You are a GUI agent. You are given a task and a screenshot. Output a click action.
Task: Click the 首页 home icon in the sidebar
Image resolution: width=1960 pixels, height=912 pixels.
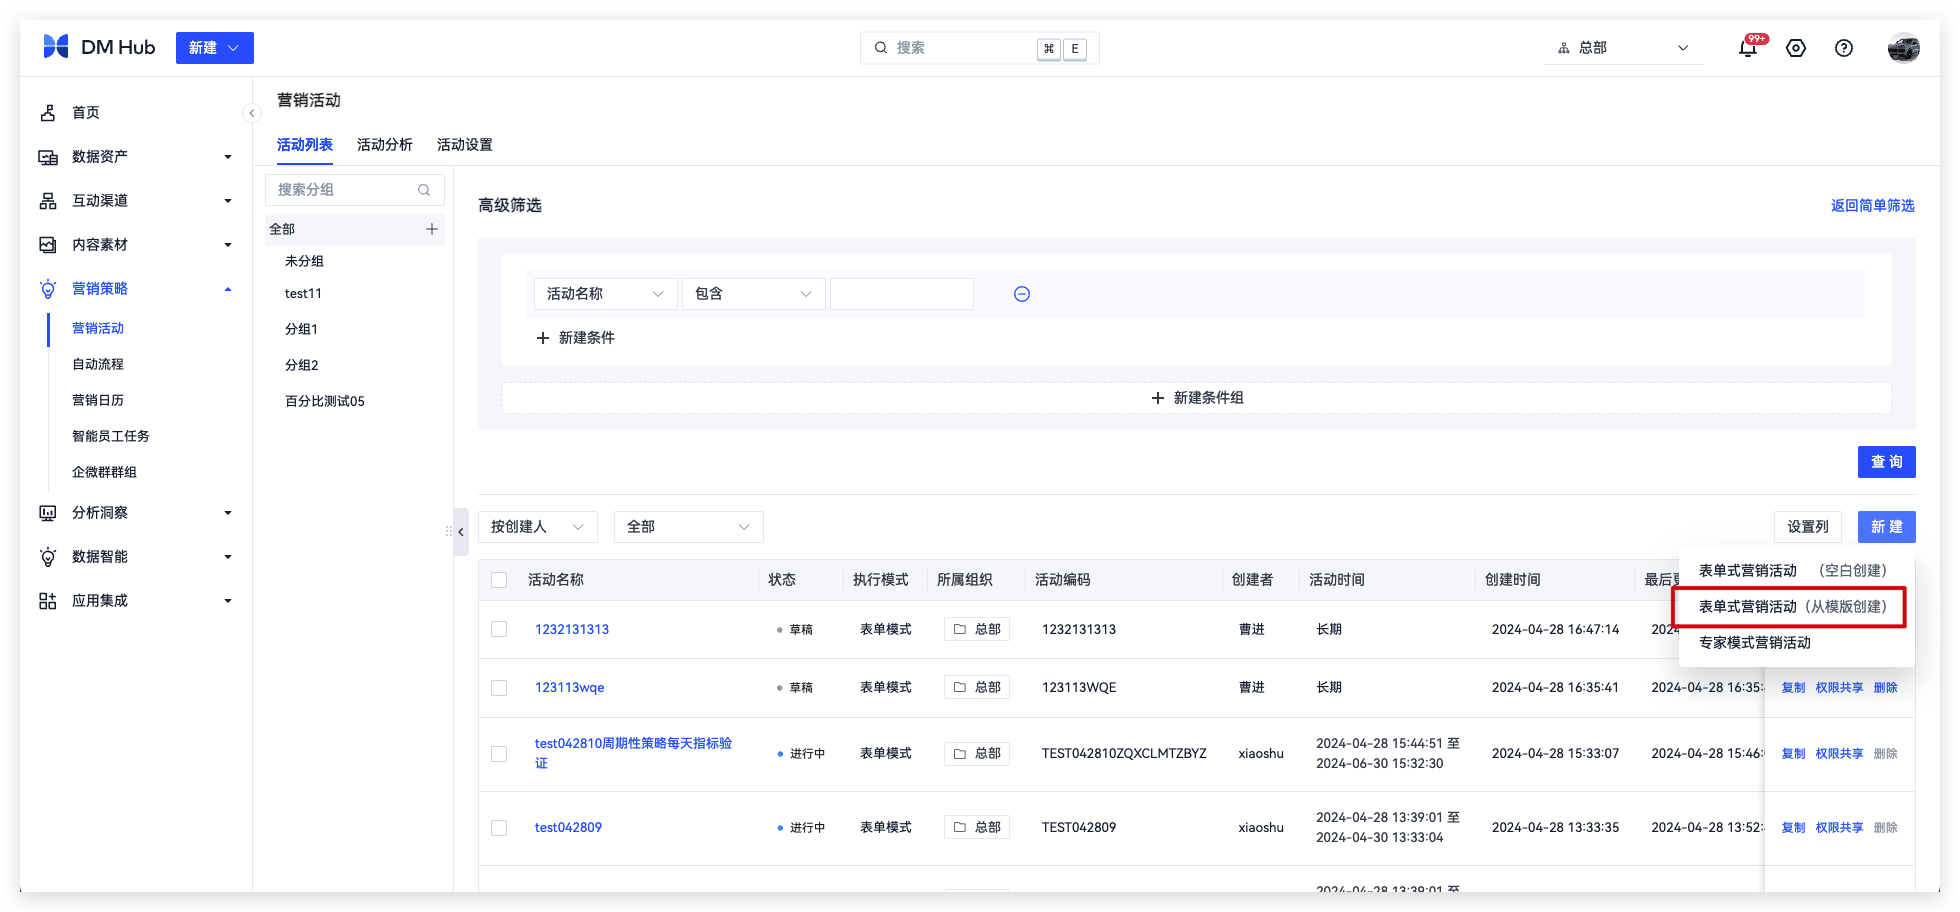pyautogui.click(x=48, y=113)
